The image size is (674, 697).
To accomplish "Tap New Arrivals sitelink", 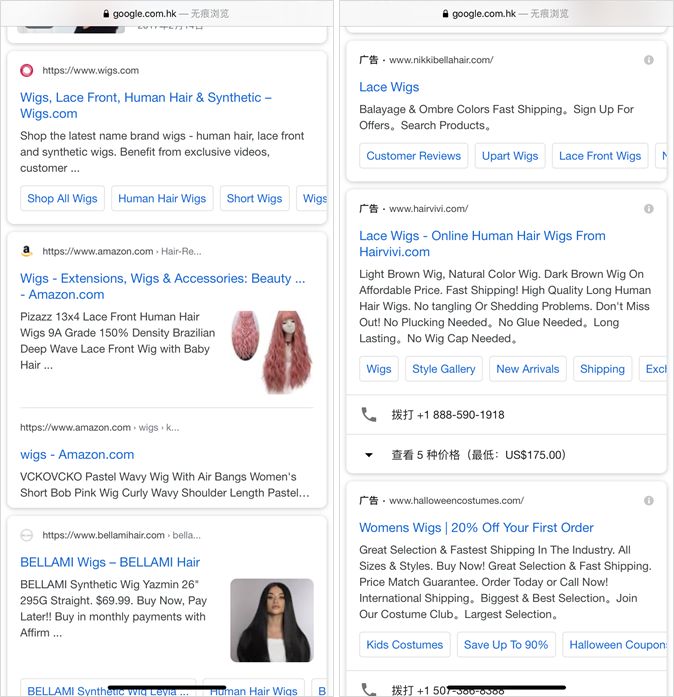I will (528, 369).
